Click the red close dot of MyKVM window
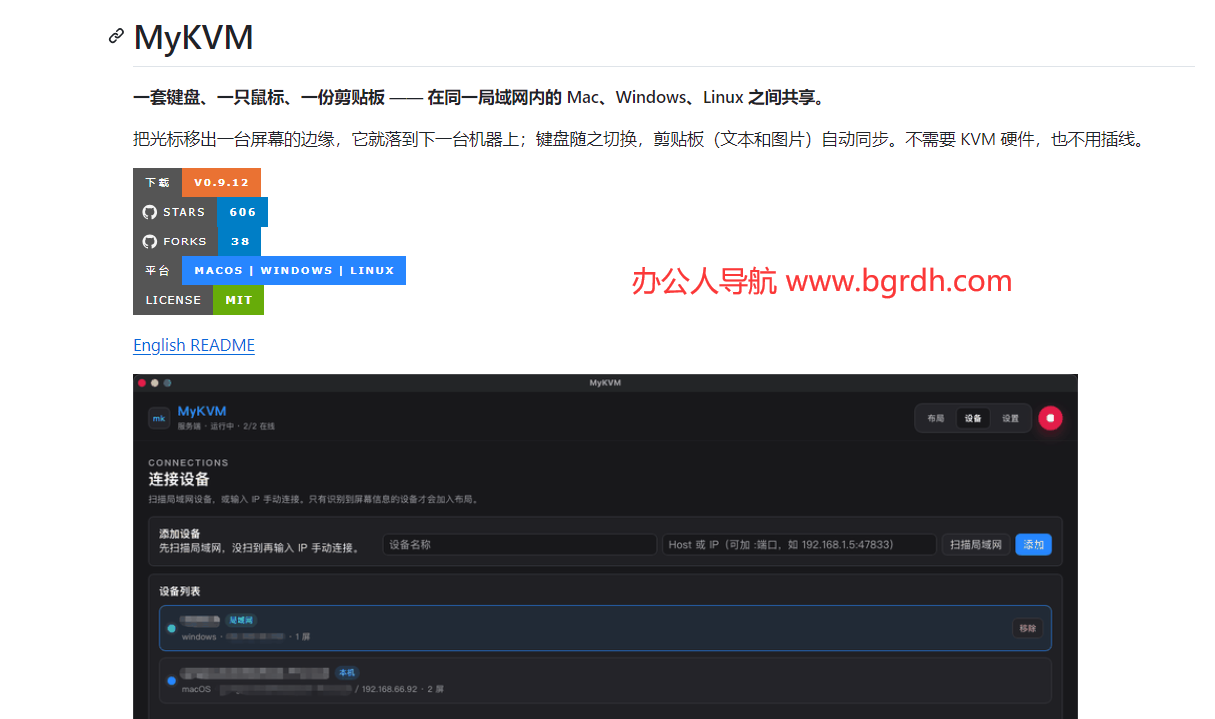The image size is (1215, 719). pos(142,382)
